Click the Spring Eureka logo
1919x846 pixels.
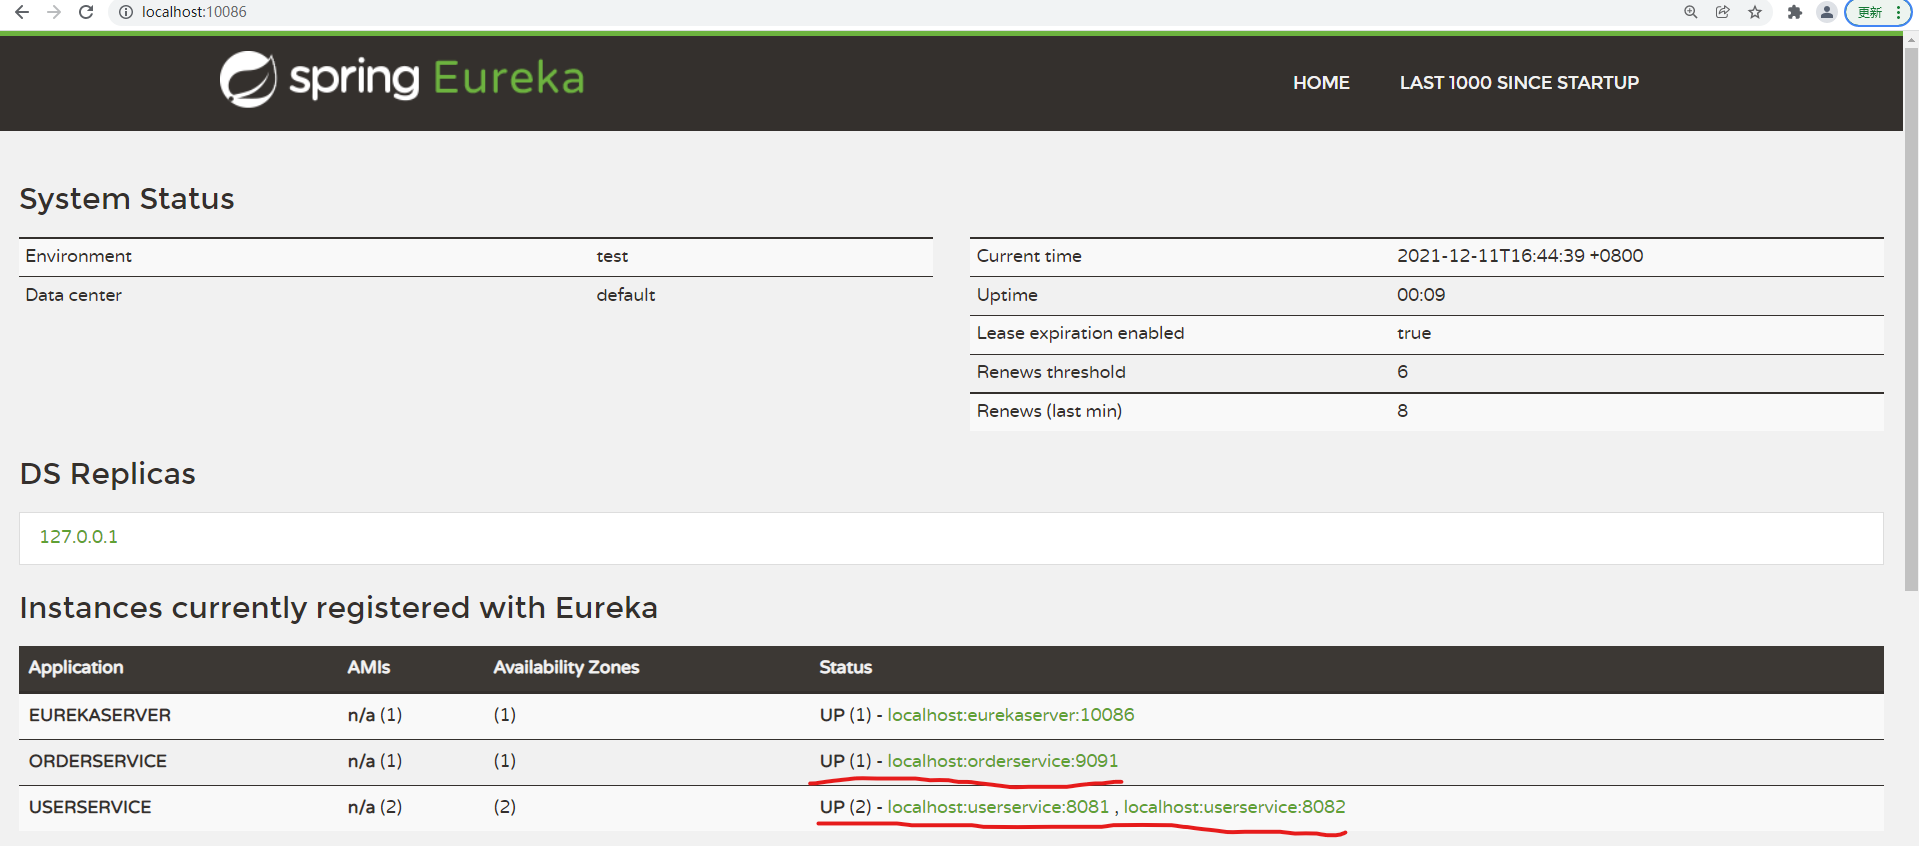coord(402,79)
